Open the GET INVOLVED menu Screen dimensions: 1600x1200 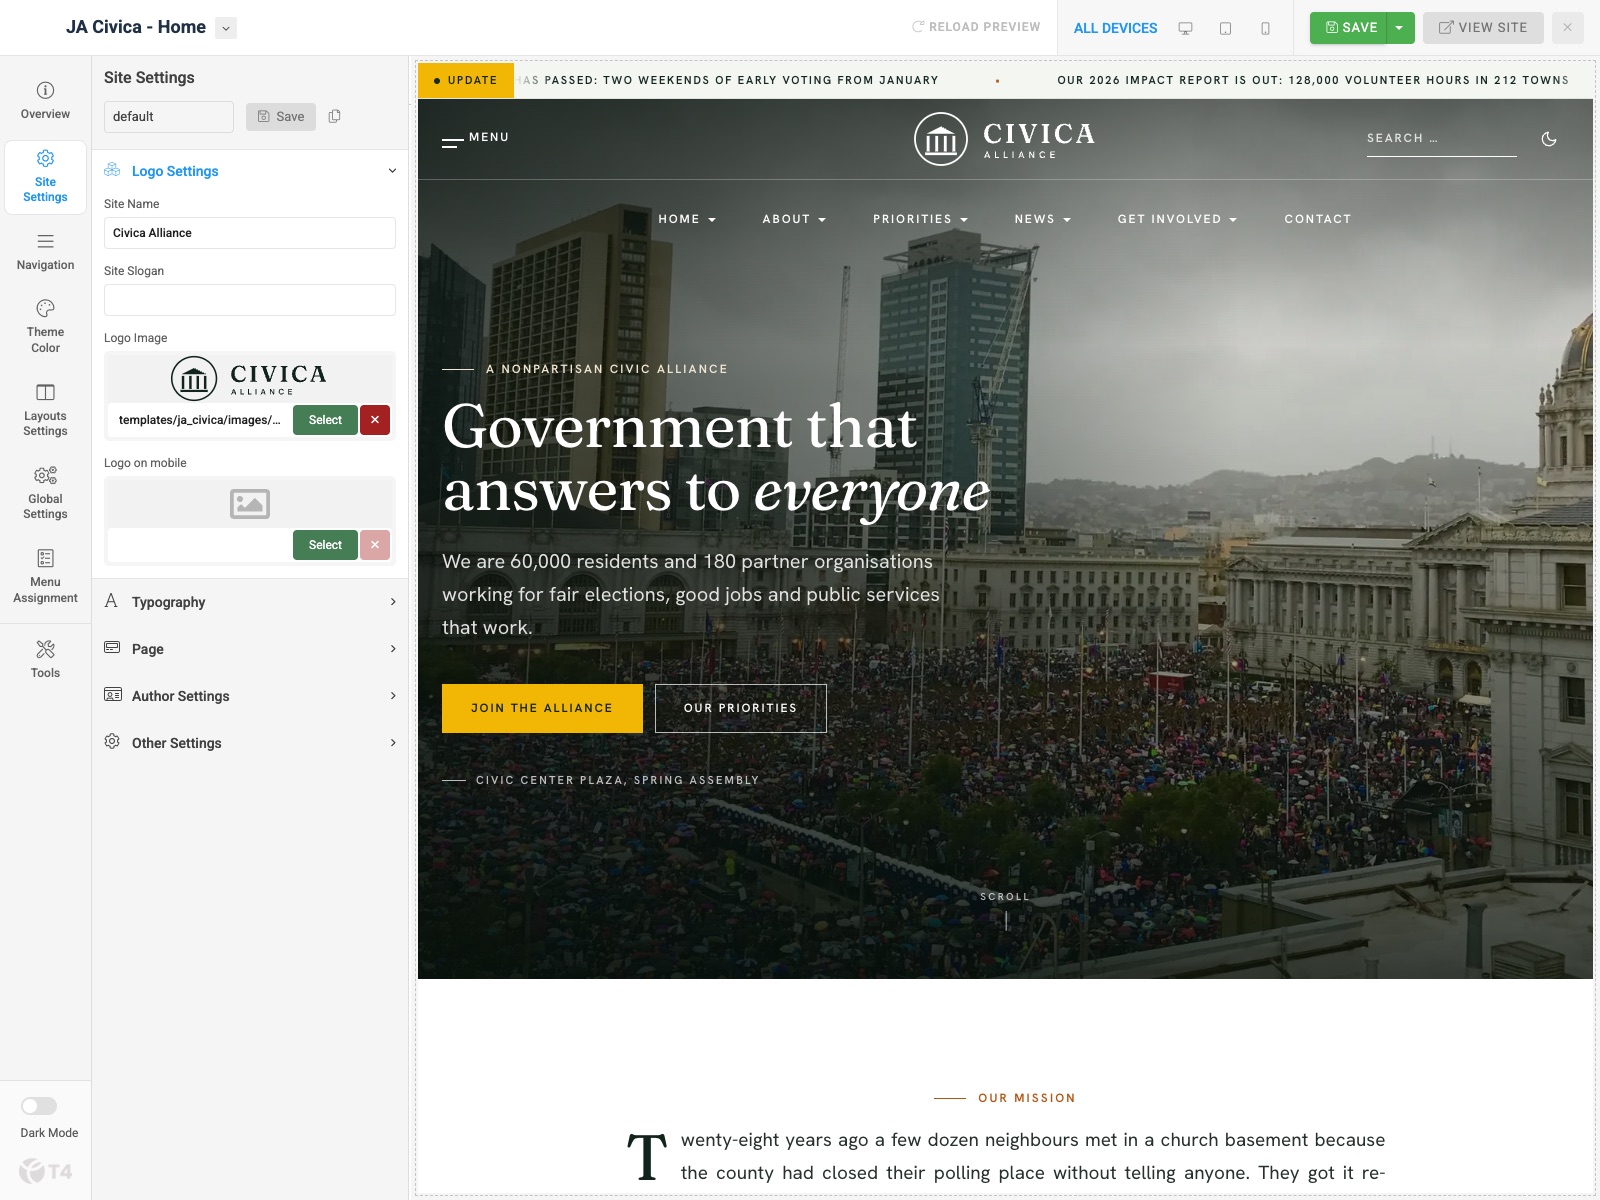coord(1177,219)
